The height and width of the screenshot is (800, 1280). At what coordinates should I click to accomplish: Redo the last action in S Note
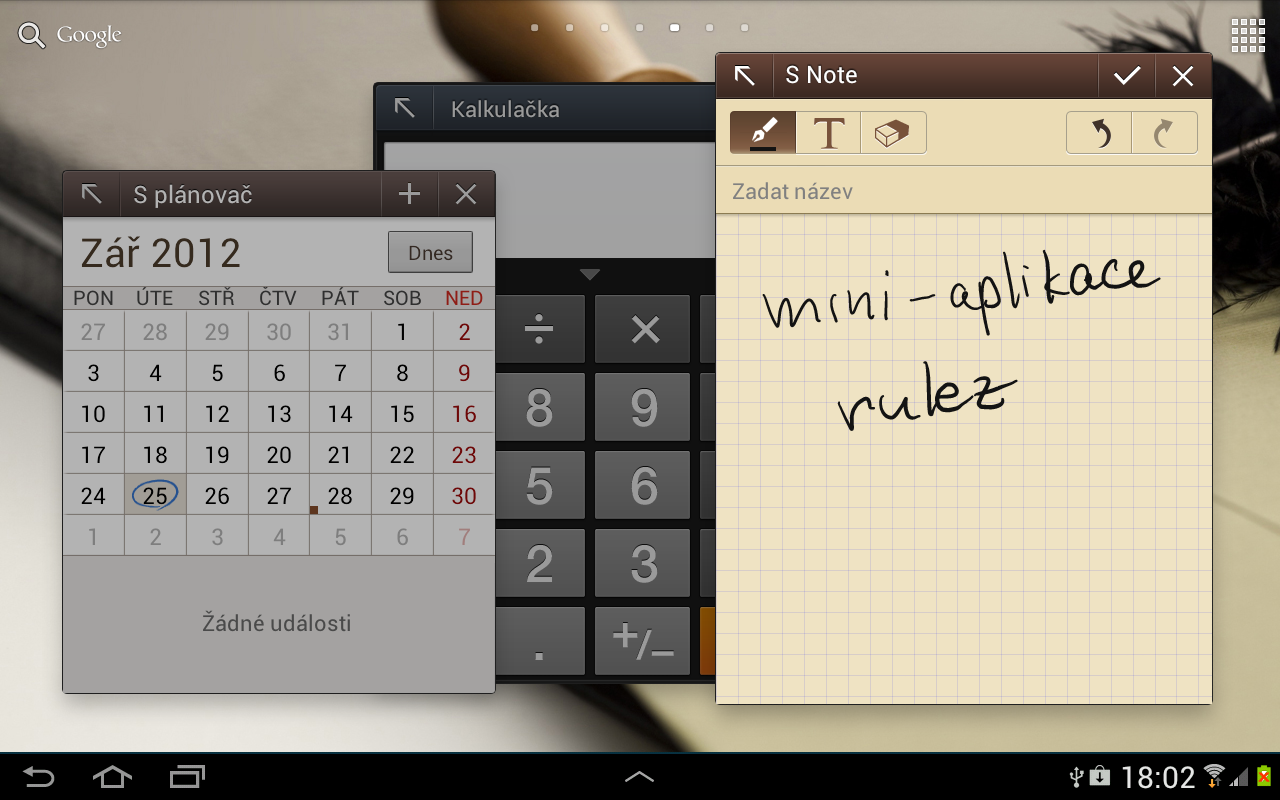(x=1164, y=132)
